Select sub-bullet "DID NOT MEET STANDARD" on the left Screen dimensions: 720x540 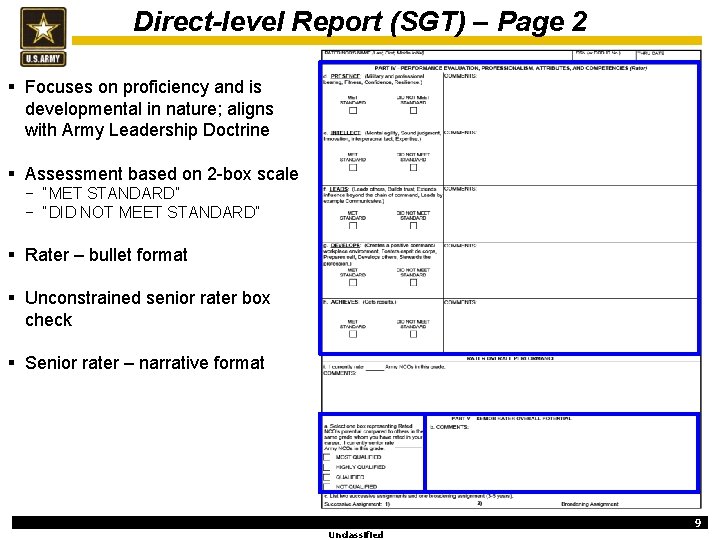[151, 212]
